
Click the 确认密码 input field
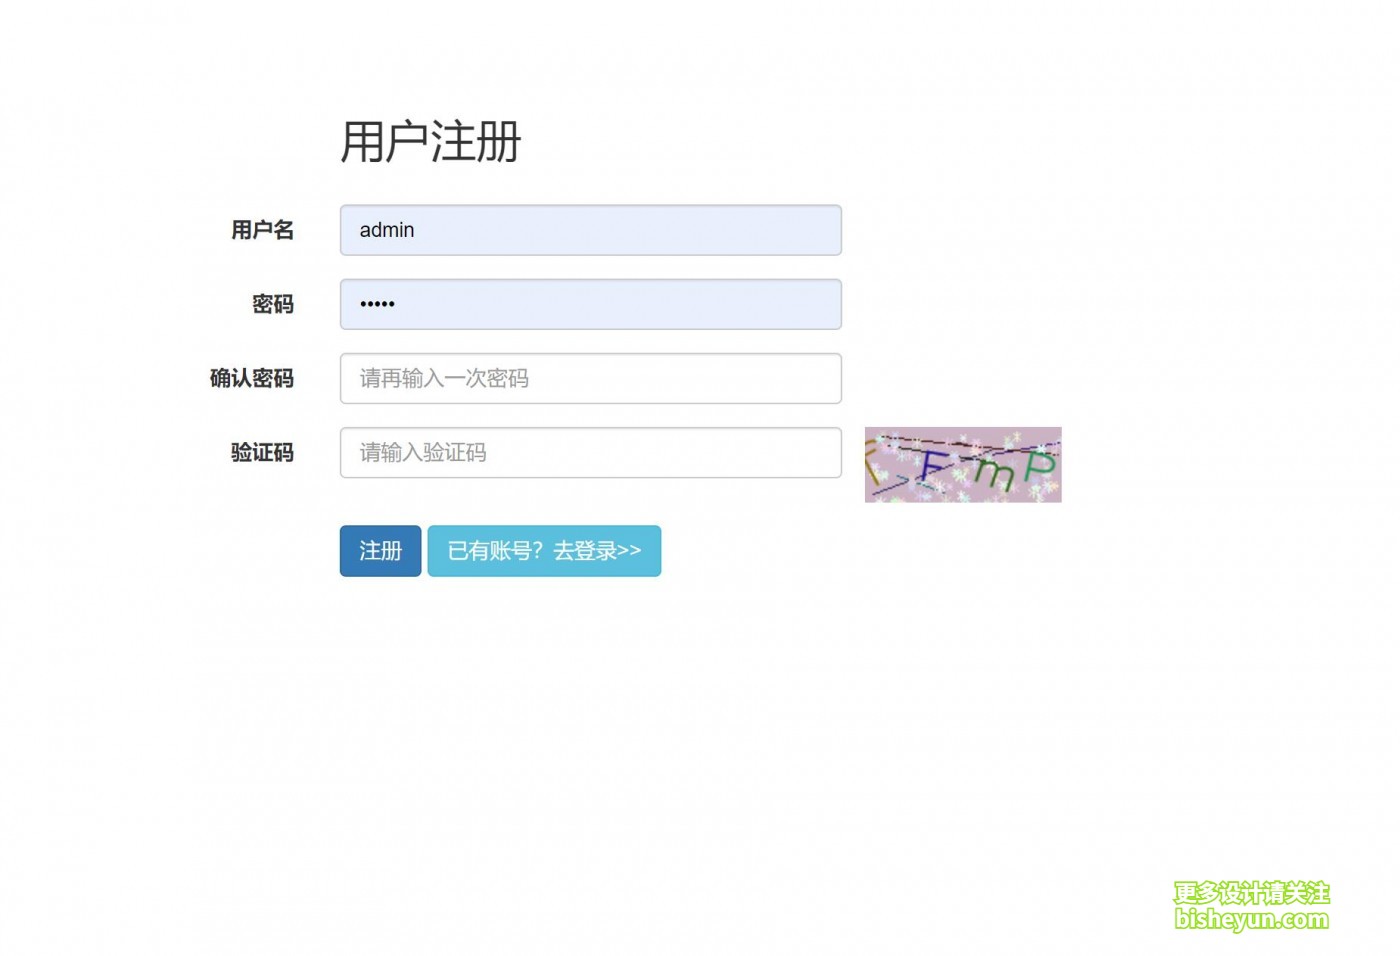click(590, 378)
